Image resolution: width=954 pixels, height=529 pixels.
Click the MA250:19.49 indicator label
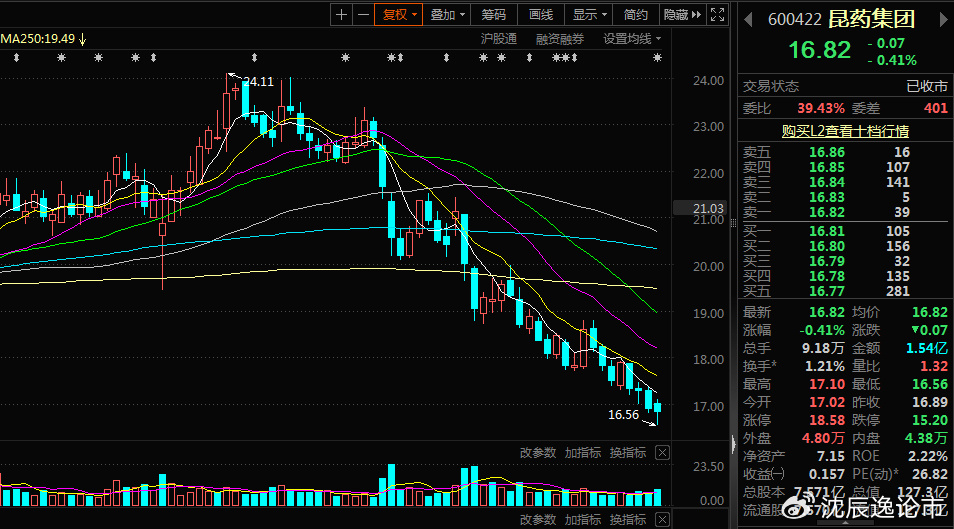tap(38, 39)
